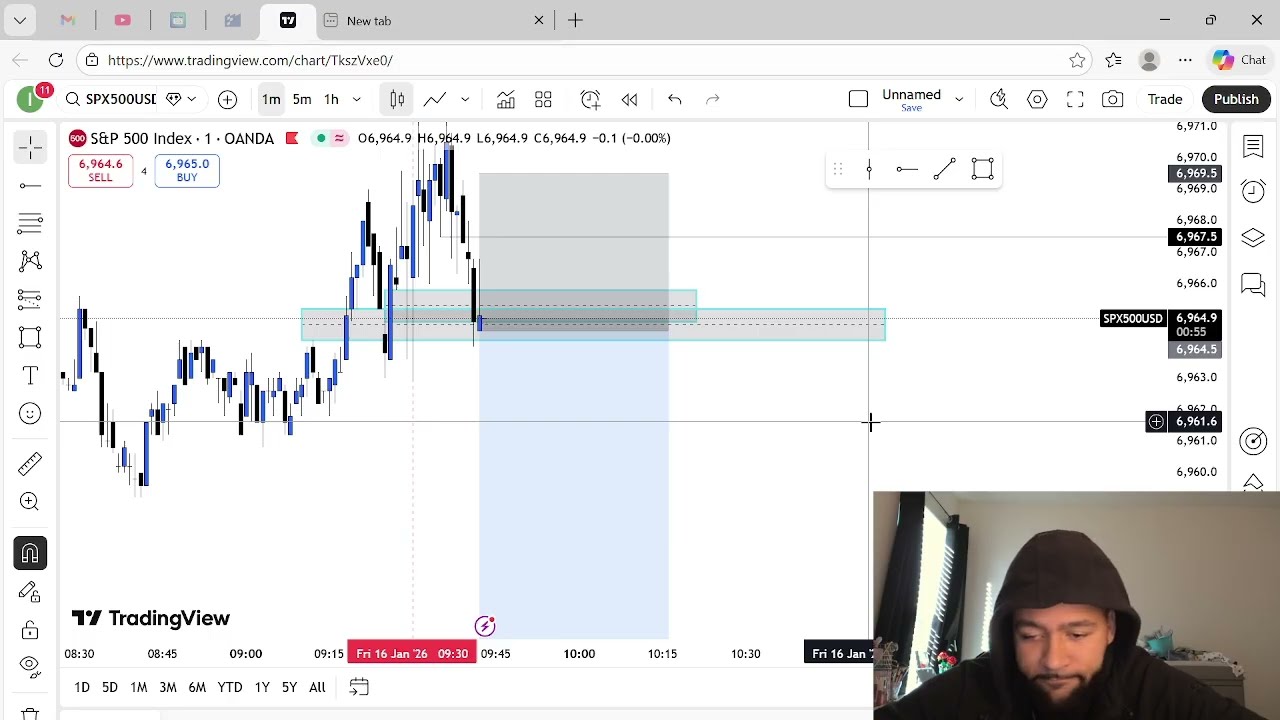Open the SPX500USD symbol search
This screenshot has width=1280, height=720.
(x=111, y=99)
